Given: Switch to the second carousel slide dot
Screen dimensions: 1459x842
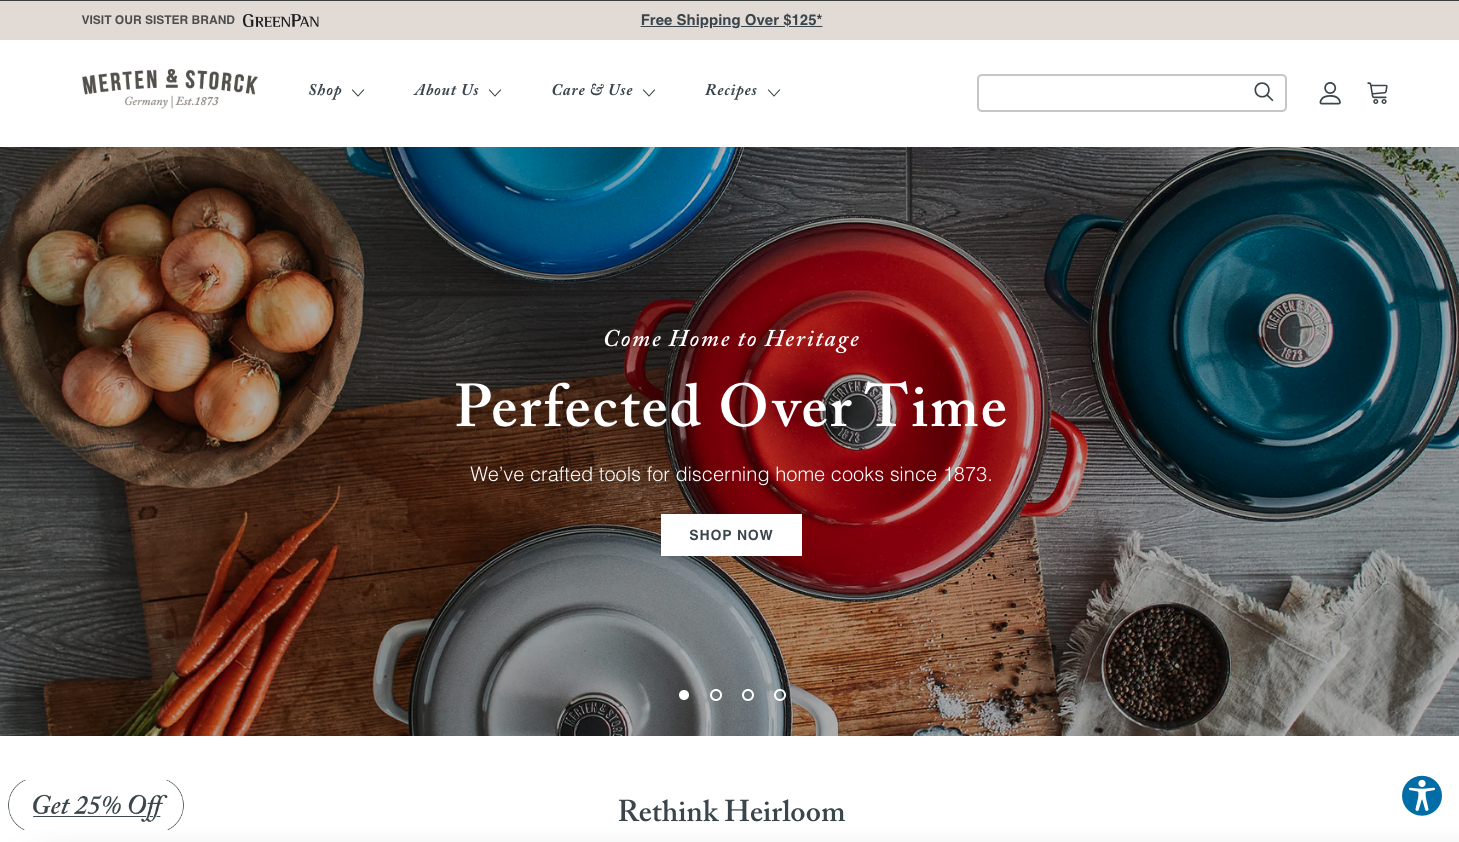Looking at the screenshot, I should pos(716,695).
